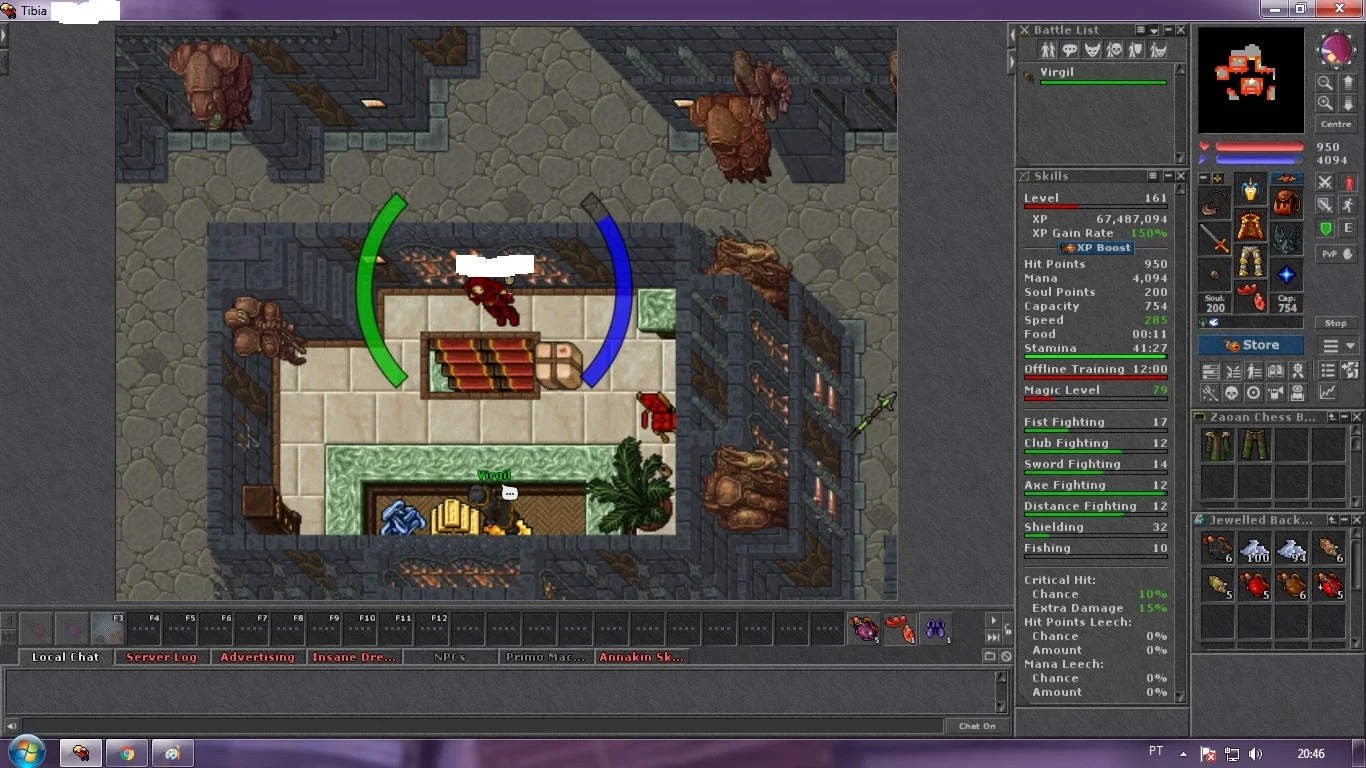The height and width of the screenshot is (768, 1366).
Task: Open the Store button
Action: [x=1251, y=346]
